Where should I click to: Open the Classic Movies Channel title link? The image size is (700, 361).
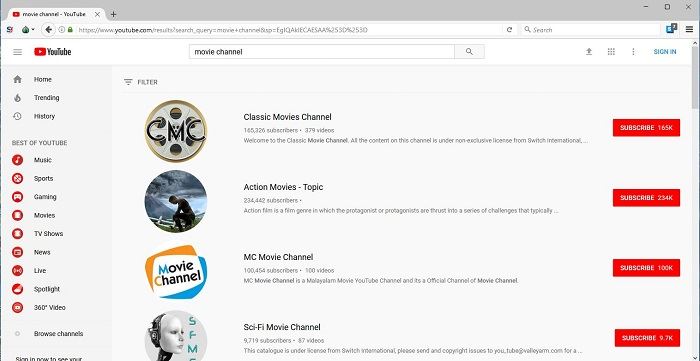tap(288, 117)
